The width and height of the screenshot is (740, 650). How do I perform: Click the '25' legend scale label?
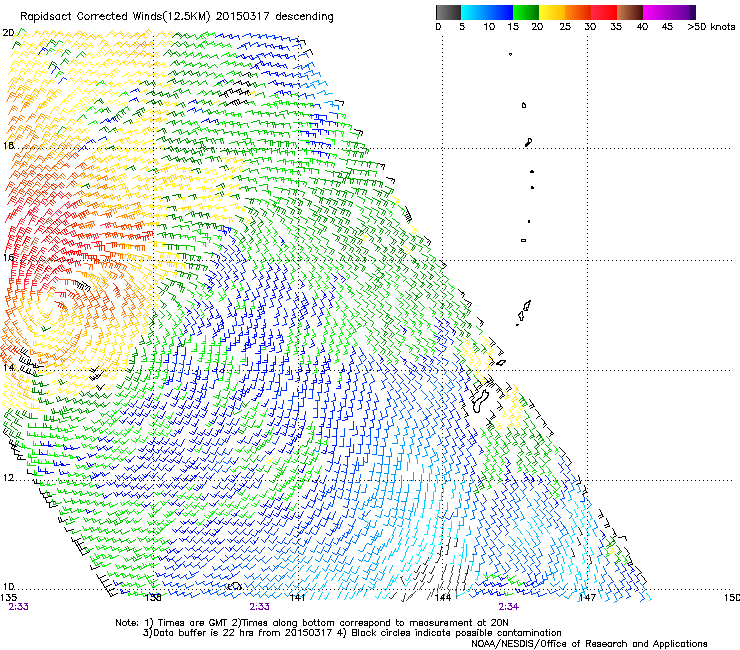click(565, 27)
